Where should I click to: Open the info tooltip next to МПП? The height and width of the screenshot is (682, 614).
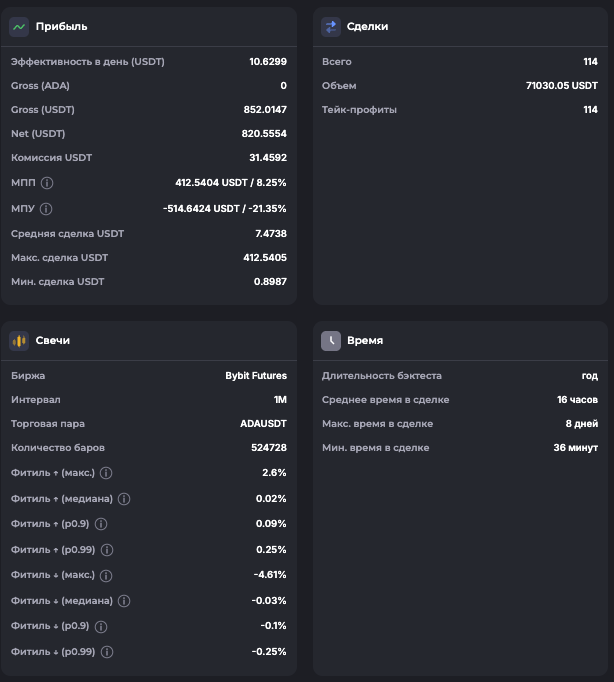pyautogui.click(x=47, y=183)
